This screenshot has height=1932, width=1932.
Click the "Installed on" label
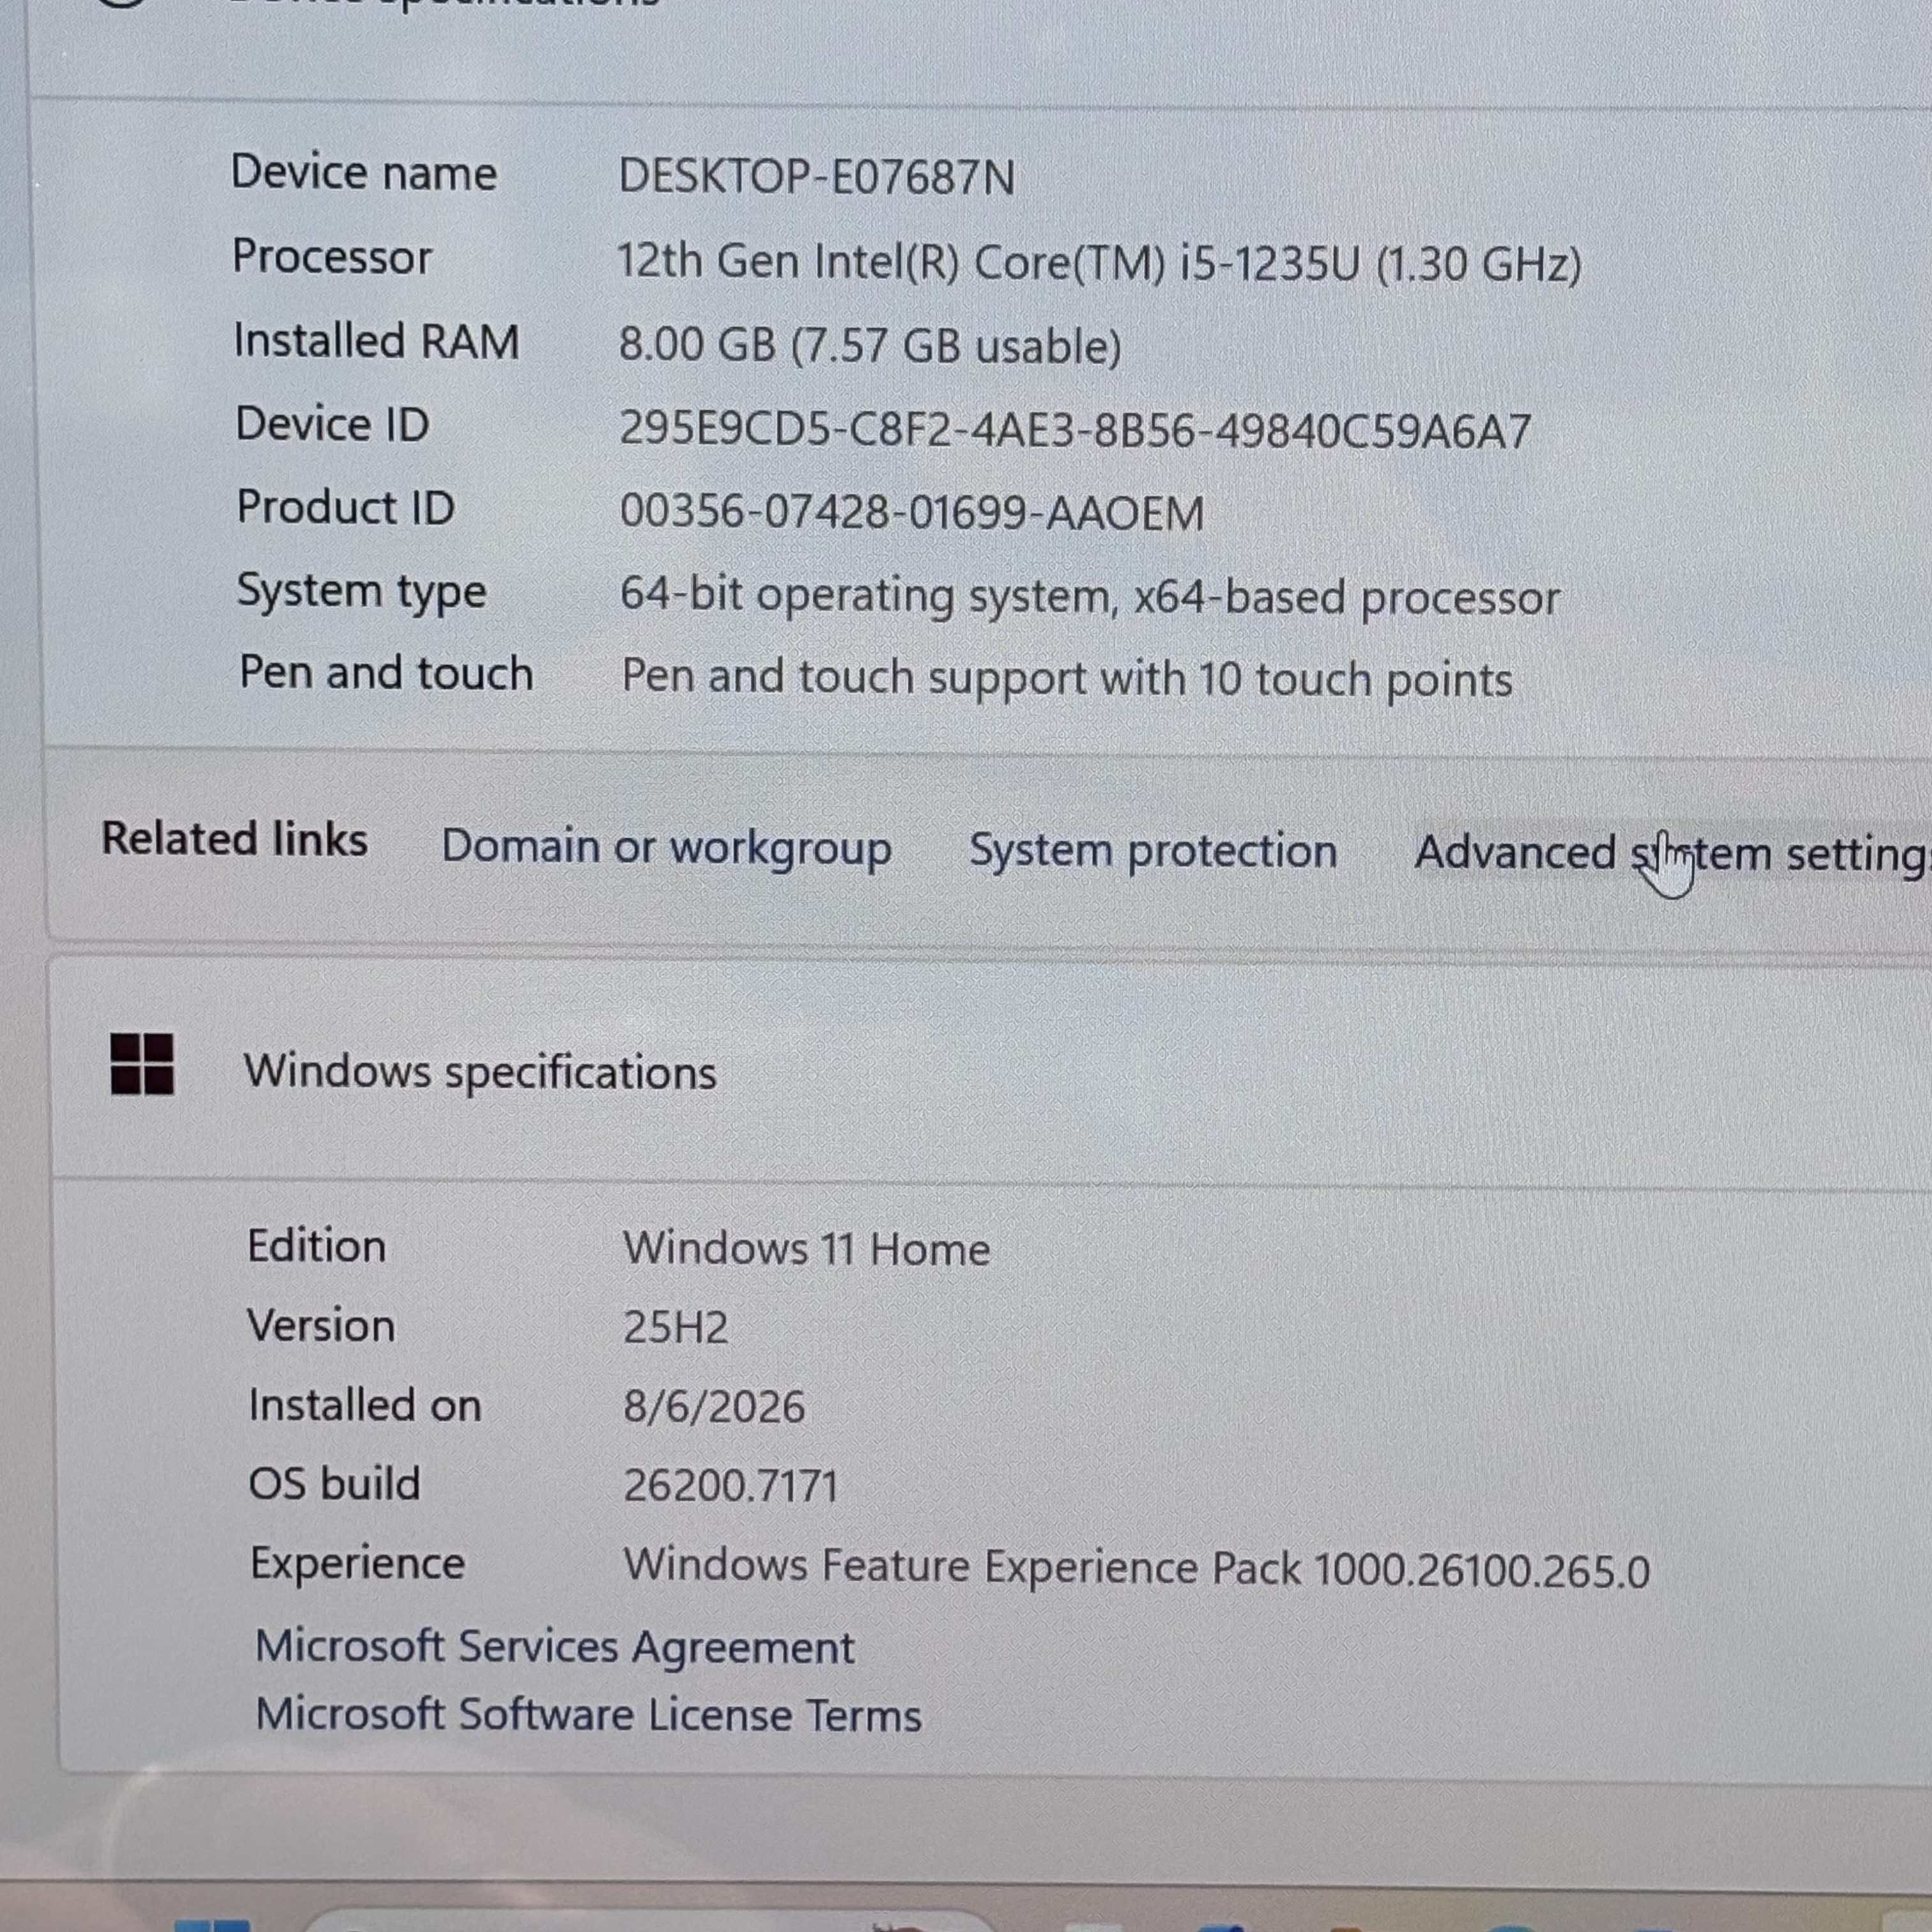(365, 1405)
